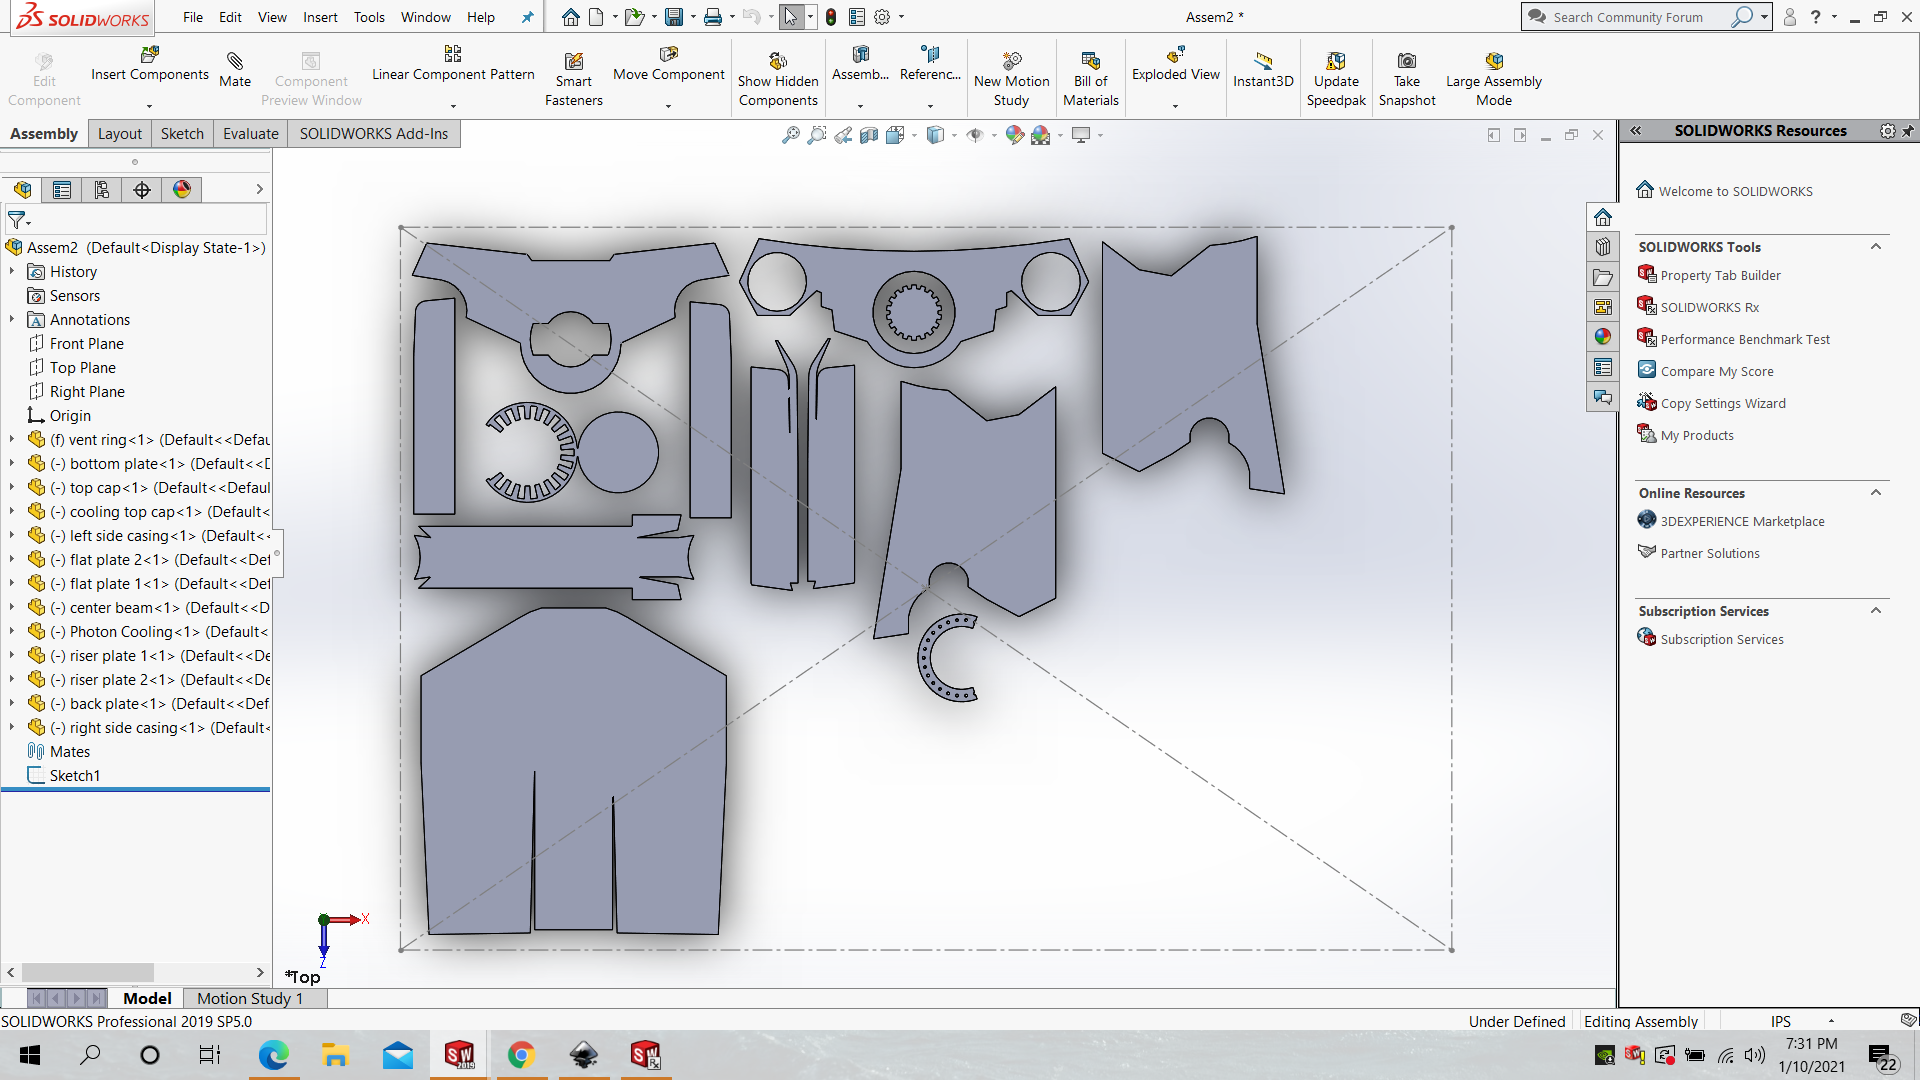Open File Explorer tab in task pane
Viewport: 1920px width, 1080px height.
pos(1603,277)
